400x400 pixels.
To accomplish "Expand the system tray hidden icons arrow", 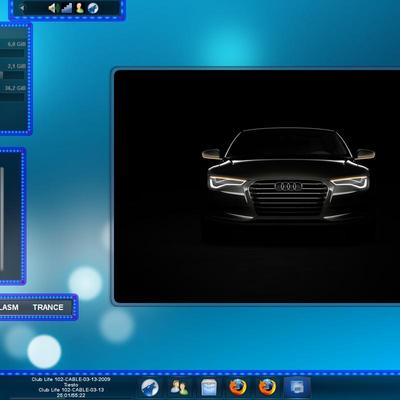I will (22, 8).
